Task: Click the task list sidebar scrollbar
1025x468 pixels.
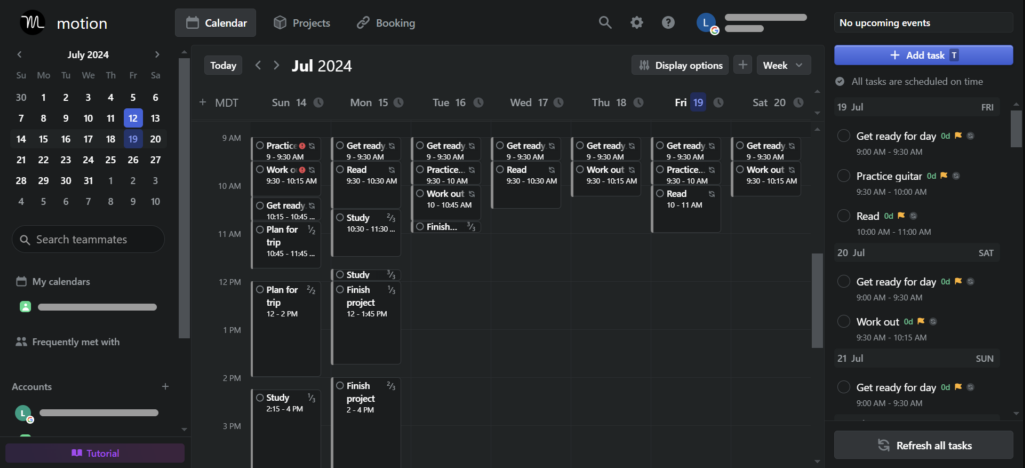Action: [x=1016, y=128]
